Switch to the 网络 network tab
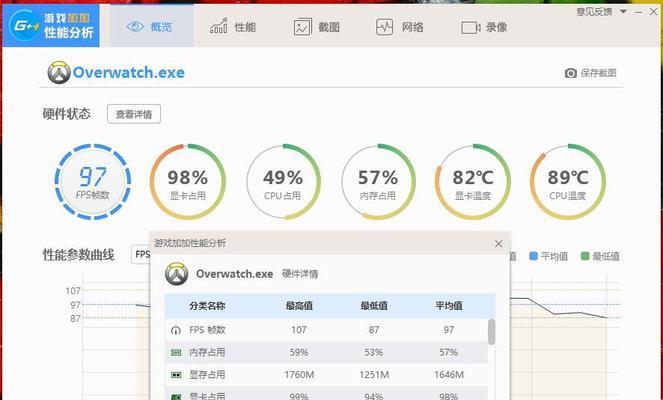The image size is (663, 400). (400, 27)
